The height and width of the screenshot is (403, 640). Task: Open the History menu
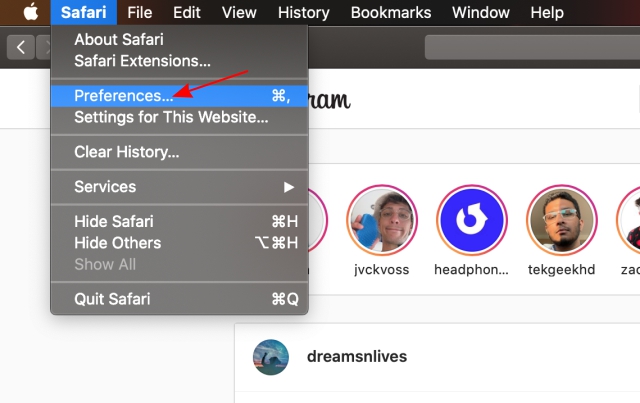pyautogui.click(x=303, y=12)
